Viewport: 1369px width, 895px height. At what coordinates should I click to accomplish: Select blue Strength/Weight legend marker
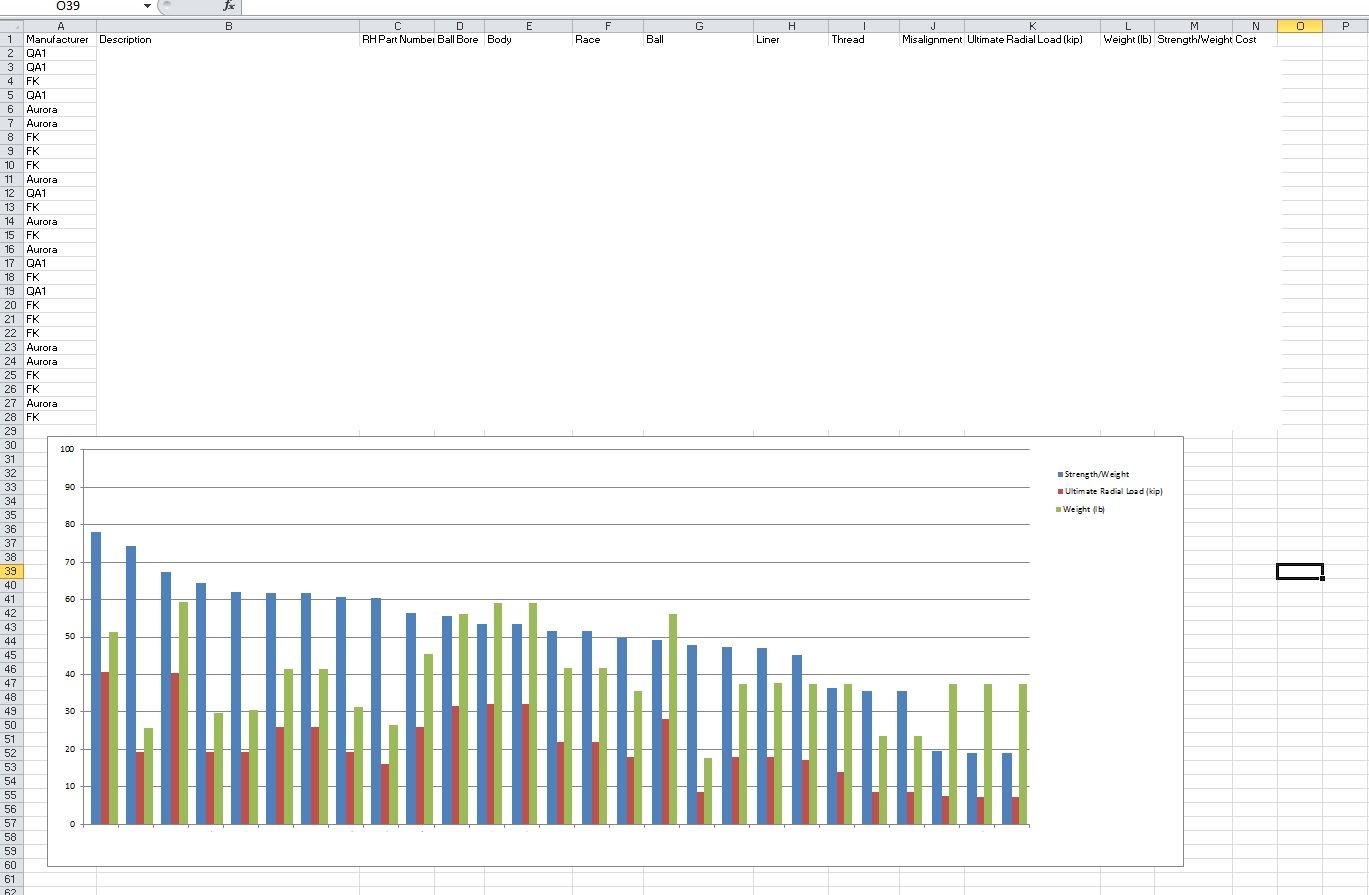click(1060, 474)
